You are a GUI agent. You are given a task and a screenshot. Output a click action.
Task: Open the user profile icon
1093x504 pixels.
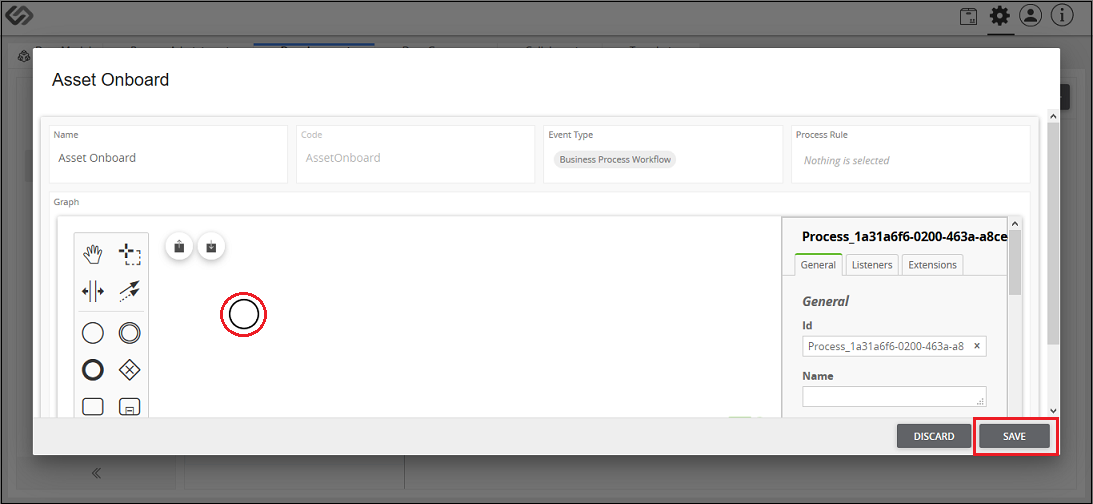coord(1030,16)
